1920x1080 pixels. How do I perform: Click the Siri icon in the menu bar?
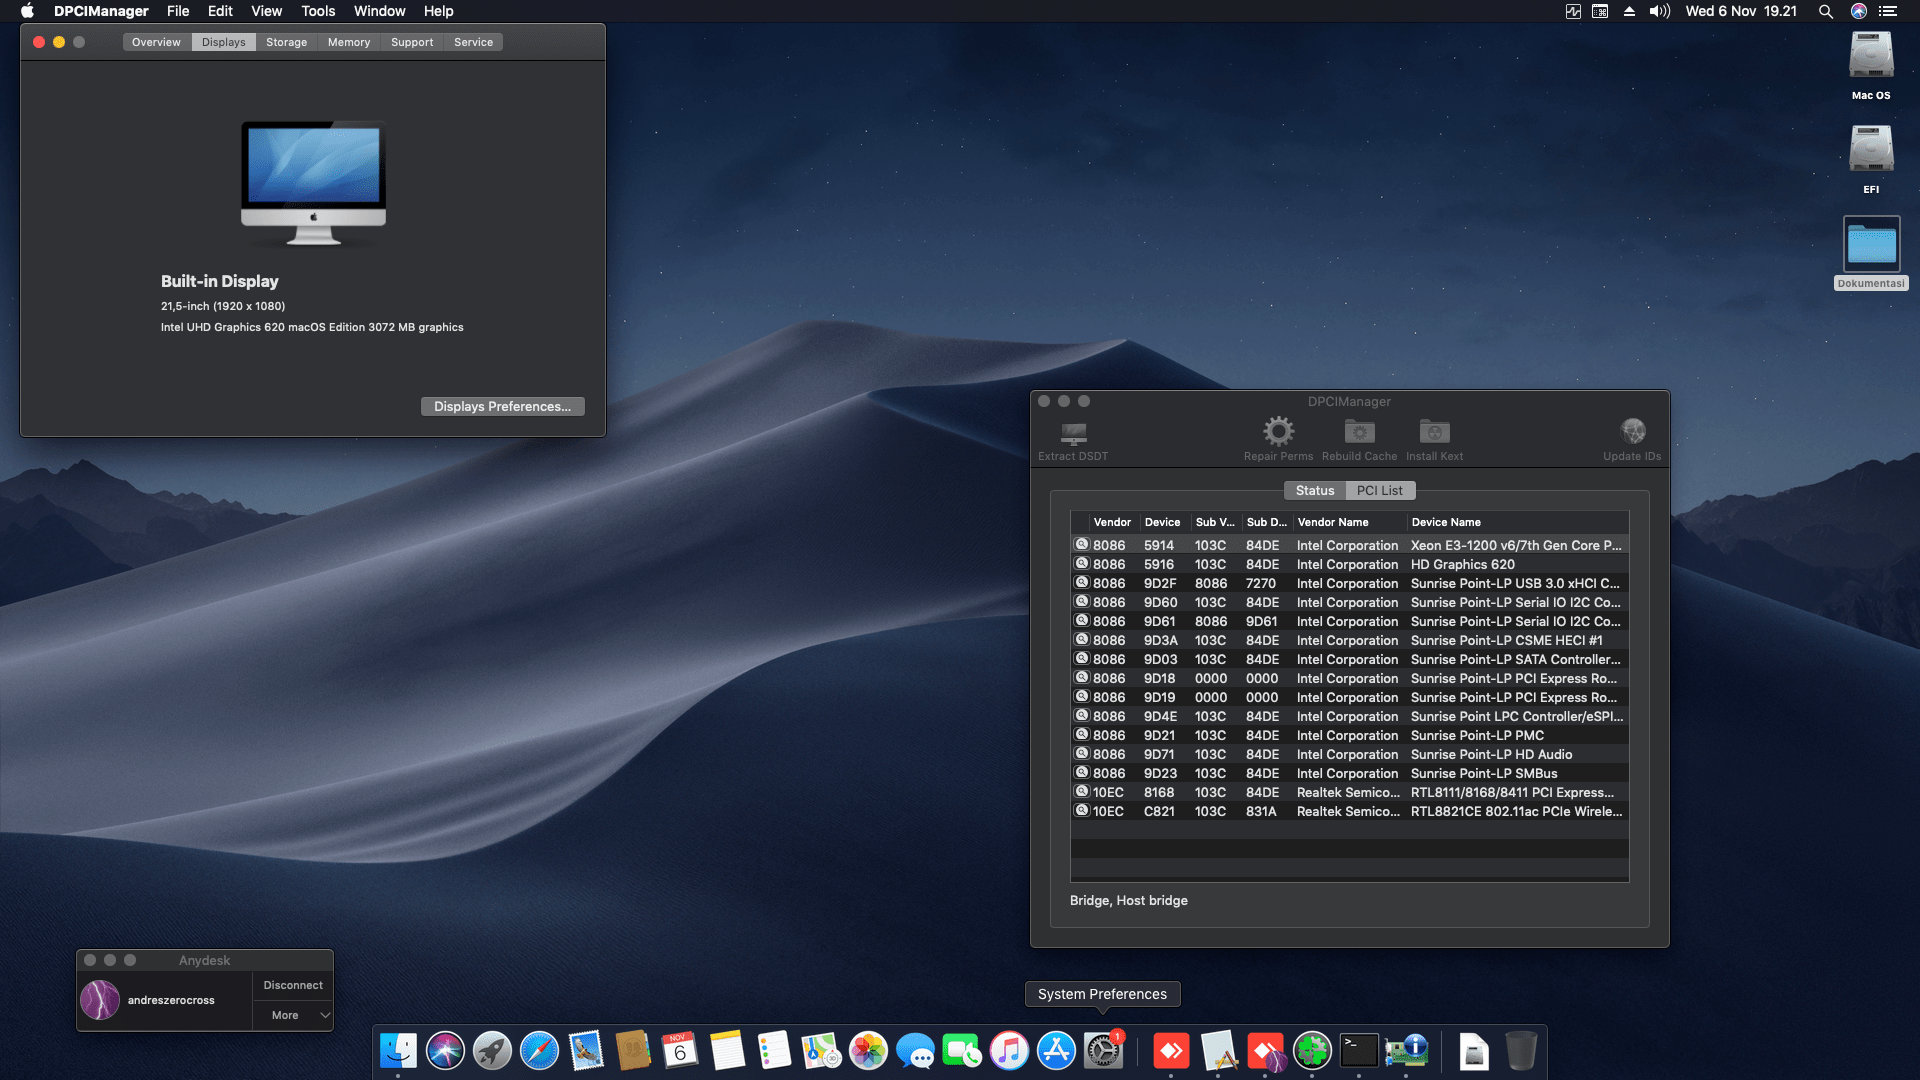(x=1858, y=11)
